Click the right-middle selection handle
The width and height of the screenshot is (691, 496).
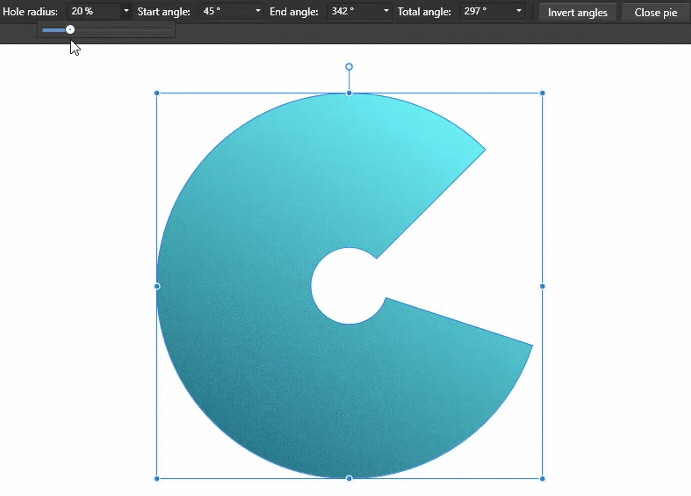[x=542, y=286]
